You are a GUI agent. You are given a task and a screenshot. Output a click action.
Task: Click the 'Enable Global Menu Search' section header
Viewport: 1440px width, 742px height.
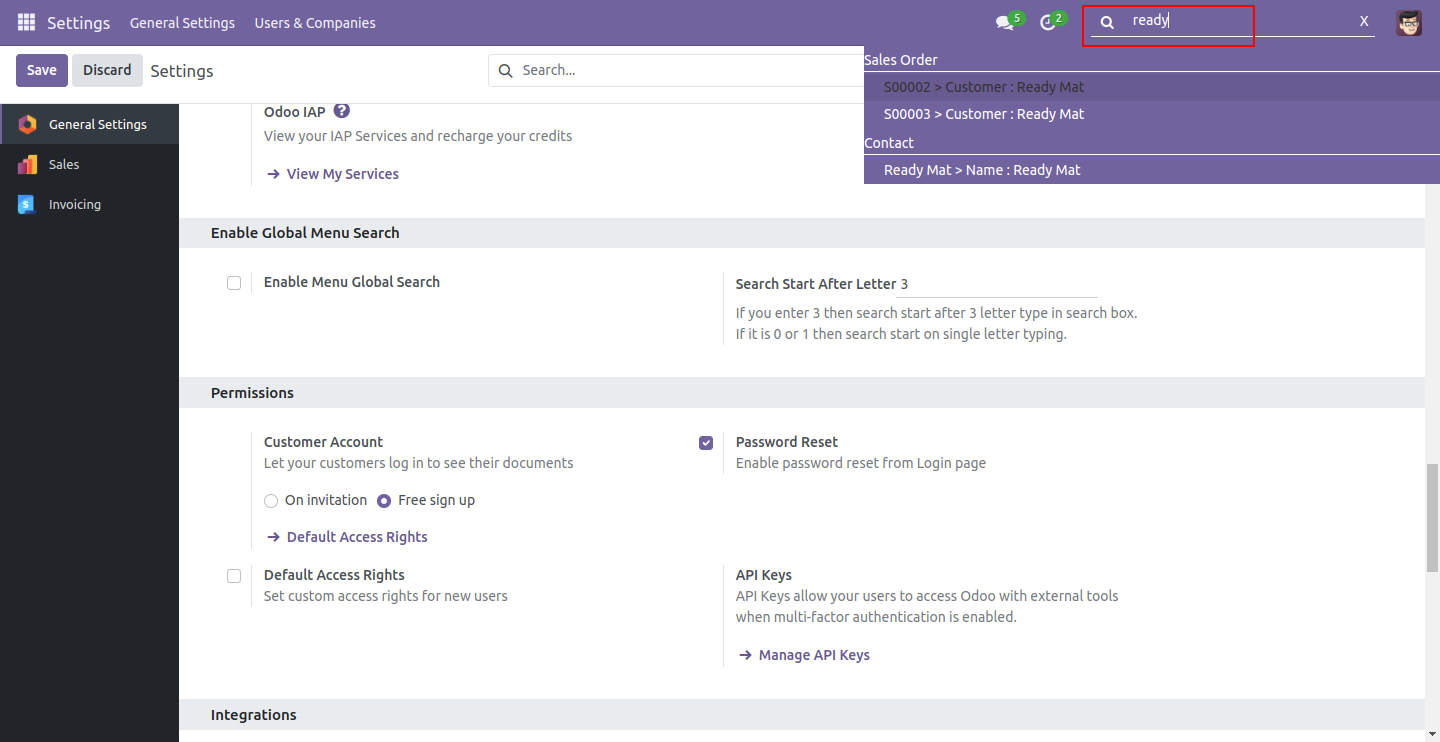click(305, 233)
